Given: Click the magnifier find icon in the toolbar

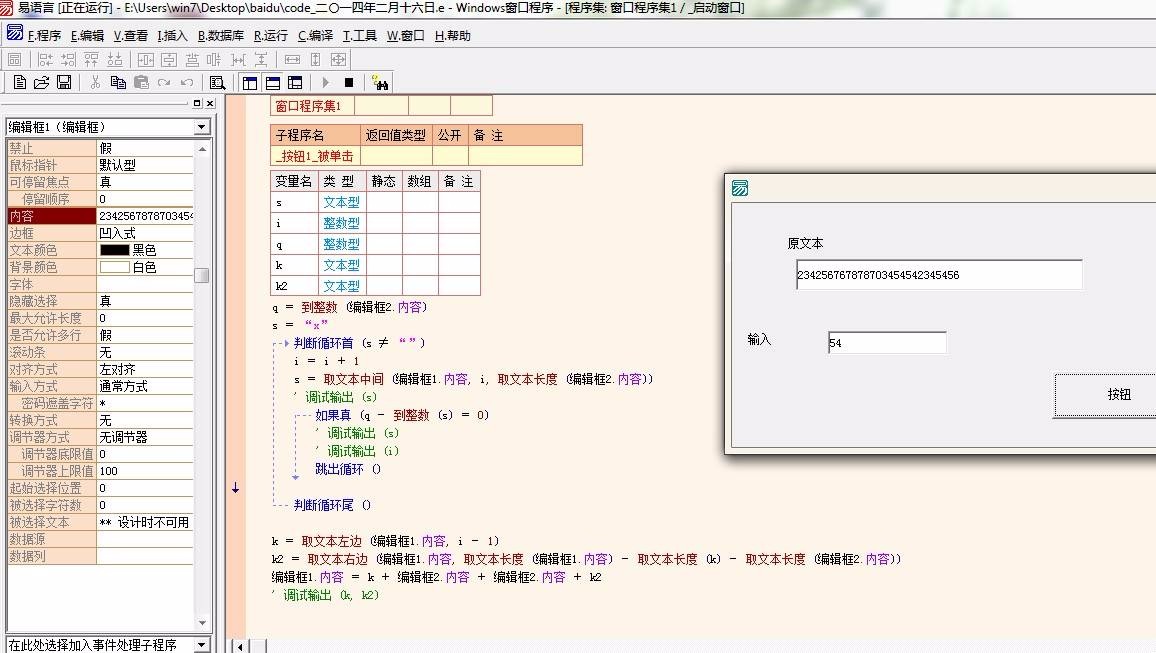Looking at the screenshot, I should click(x=217, y=82).
